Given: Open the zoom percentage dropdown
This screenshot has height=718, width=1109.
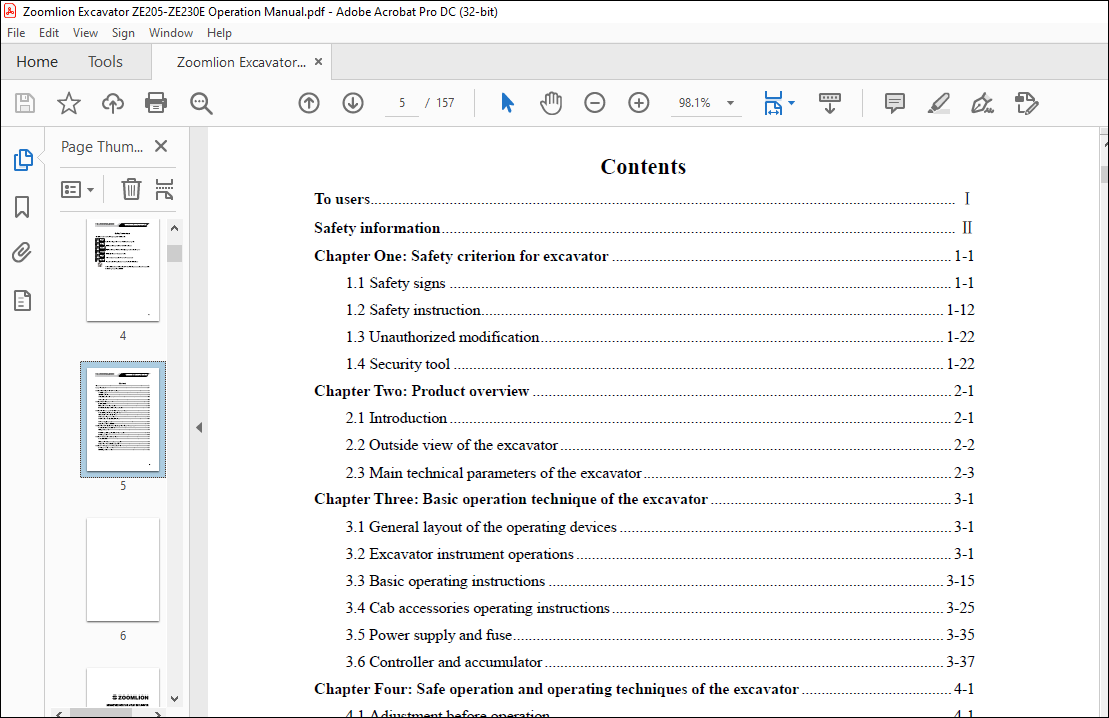Looking at the screenshot, I should click(730, 103).
